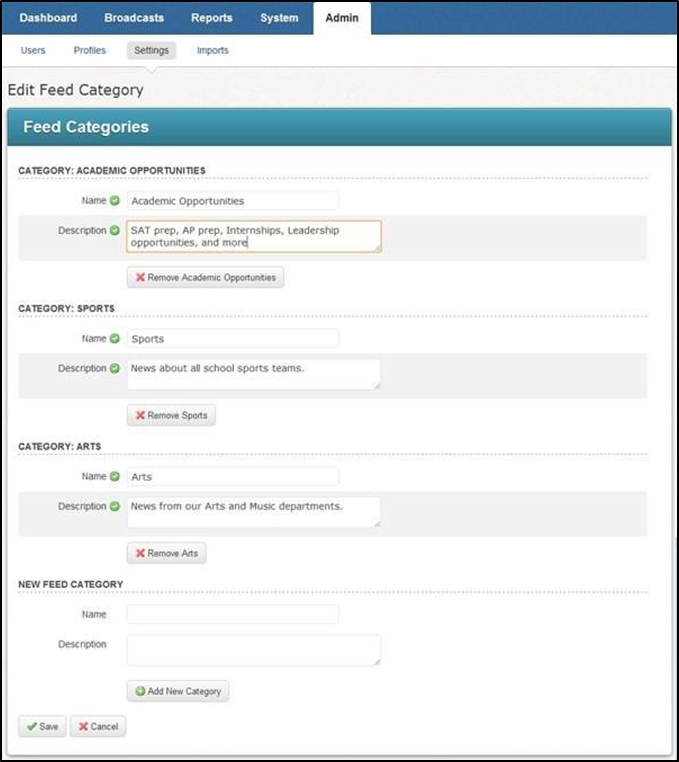This screenshot has height=762, width=679.
Task: Focus the New Feed Category name field
Action: 233,614
